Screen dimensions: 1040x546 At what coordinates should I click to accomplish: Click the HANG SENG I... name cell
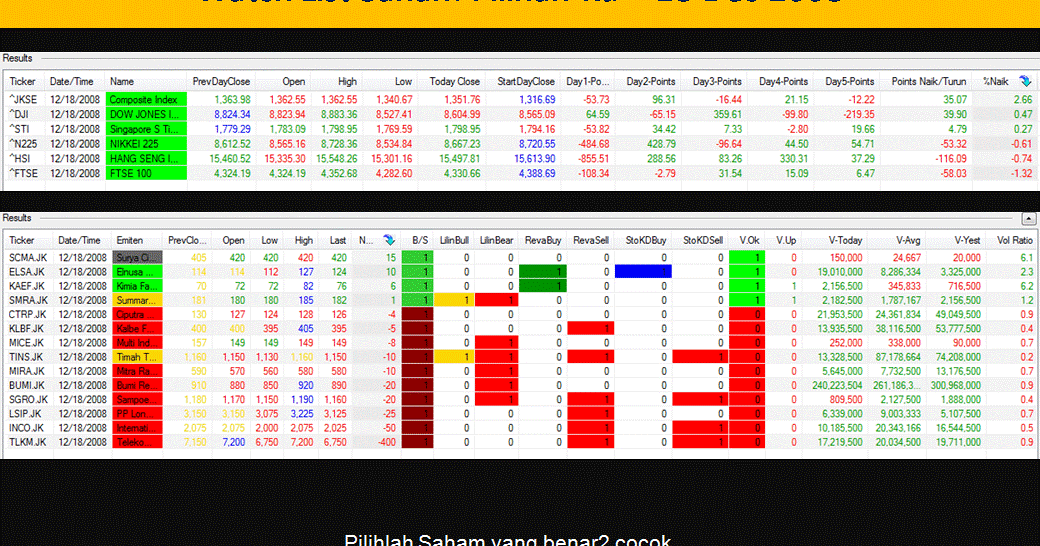coord(146,159)
